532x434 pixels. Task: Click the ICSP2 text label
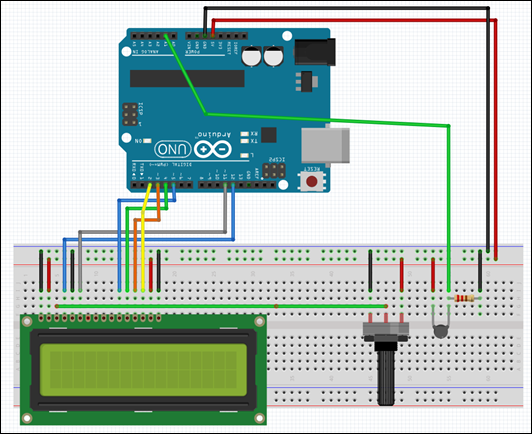277,159
